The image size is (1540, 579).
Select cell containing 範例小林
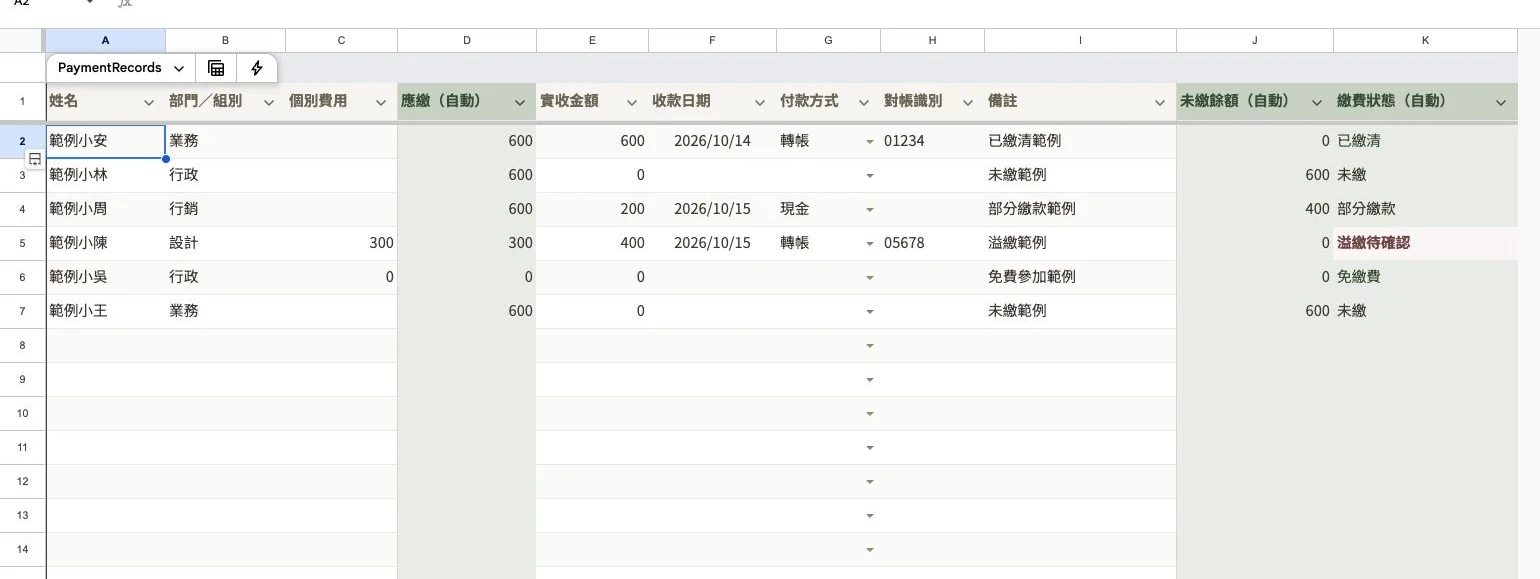coord(106,176)
